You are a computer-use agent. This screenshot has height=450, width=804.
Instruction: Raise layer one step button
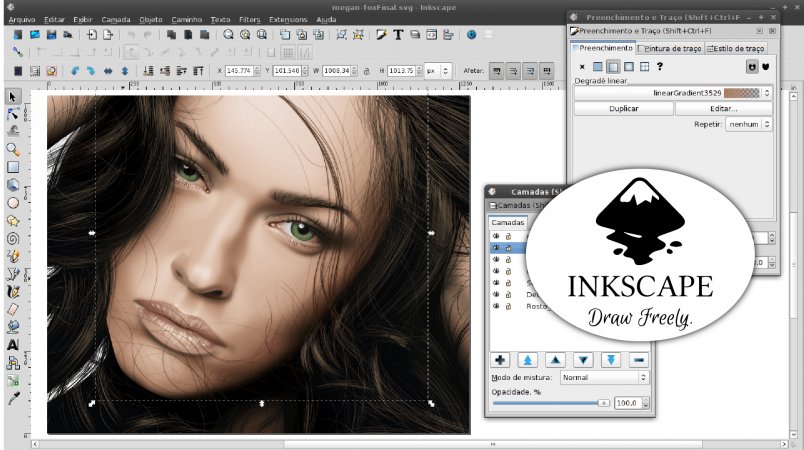point(555,360)
